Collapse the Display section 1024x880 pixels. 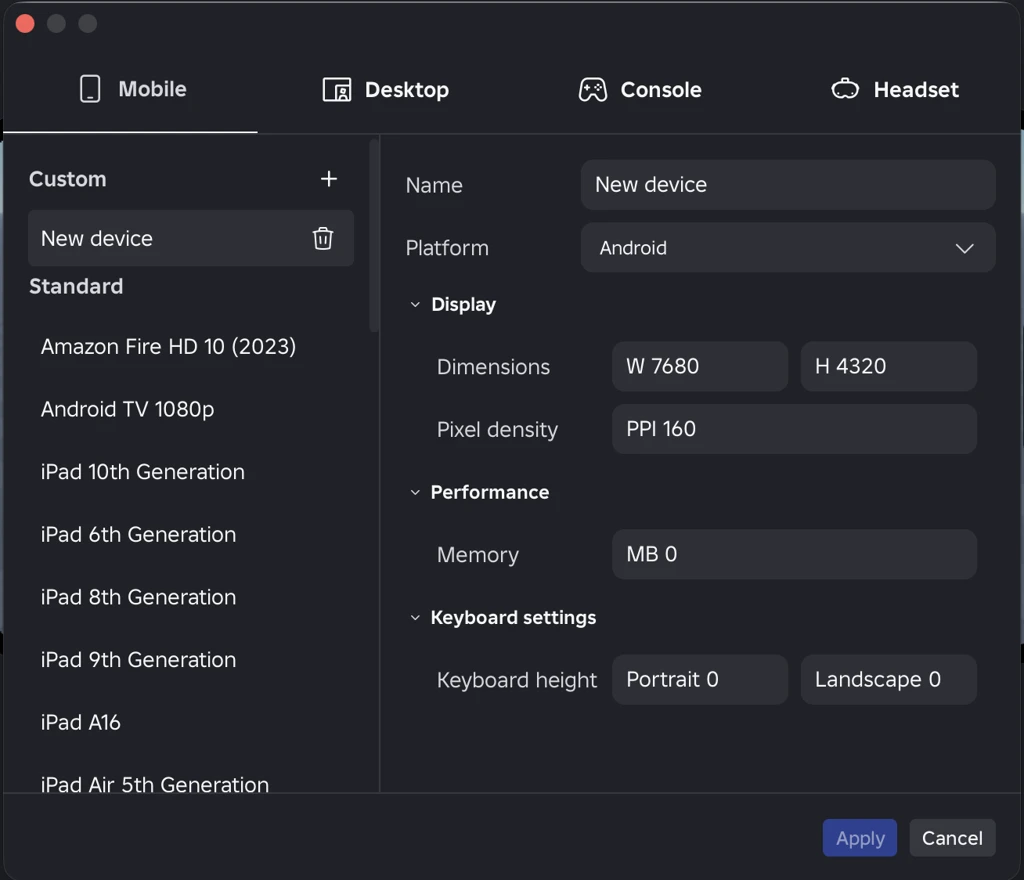coord(415,305)
